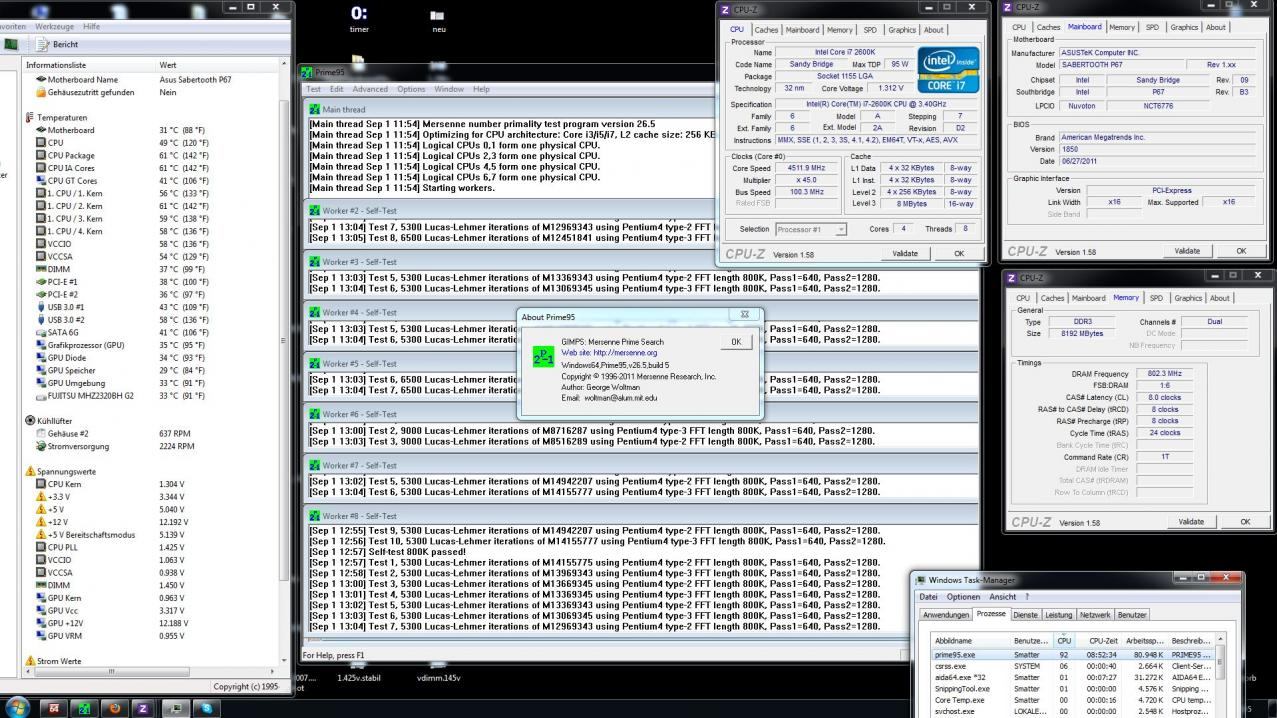The width and height of the screenshot is (1277, 718).
Task: Select the Core Temp.exe process row
Action: coord(1074,700)
